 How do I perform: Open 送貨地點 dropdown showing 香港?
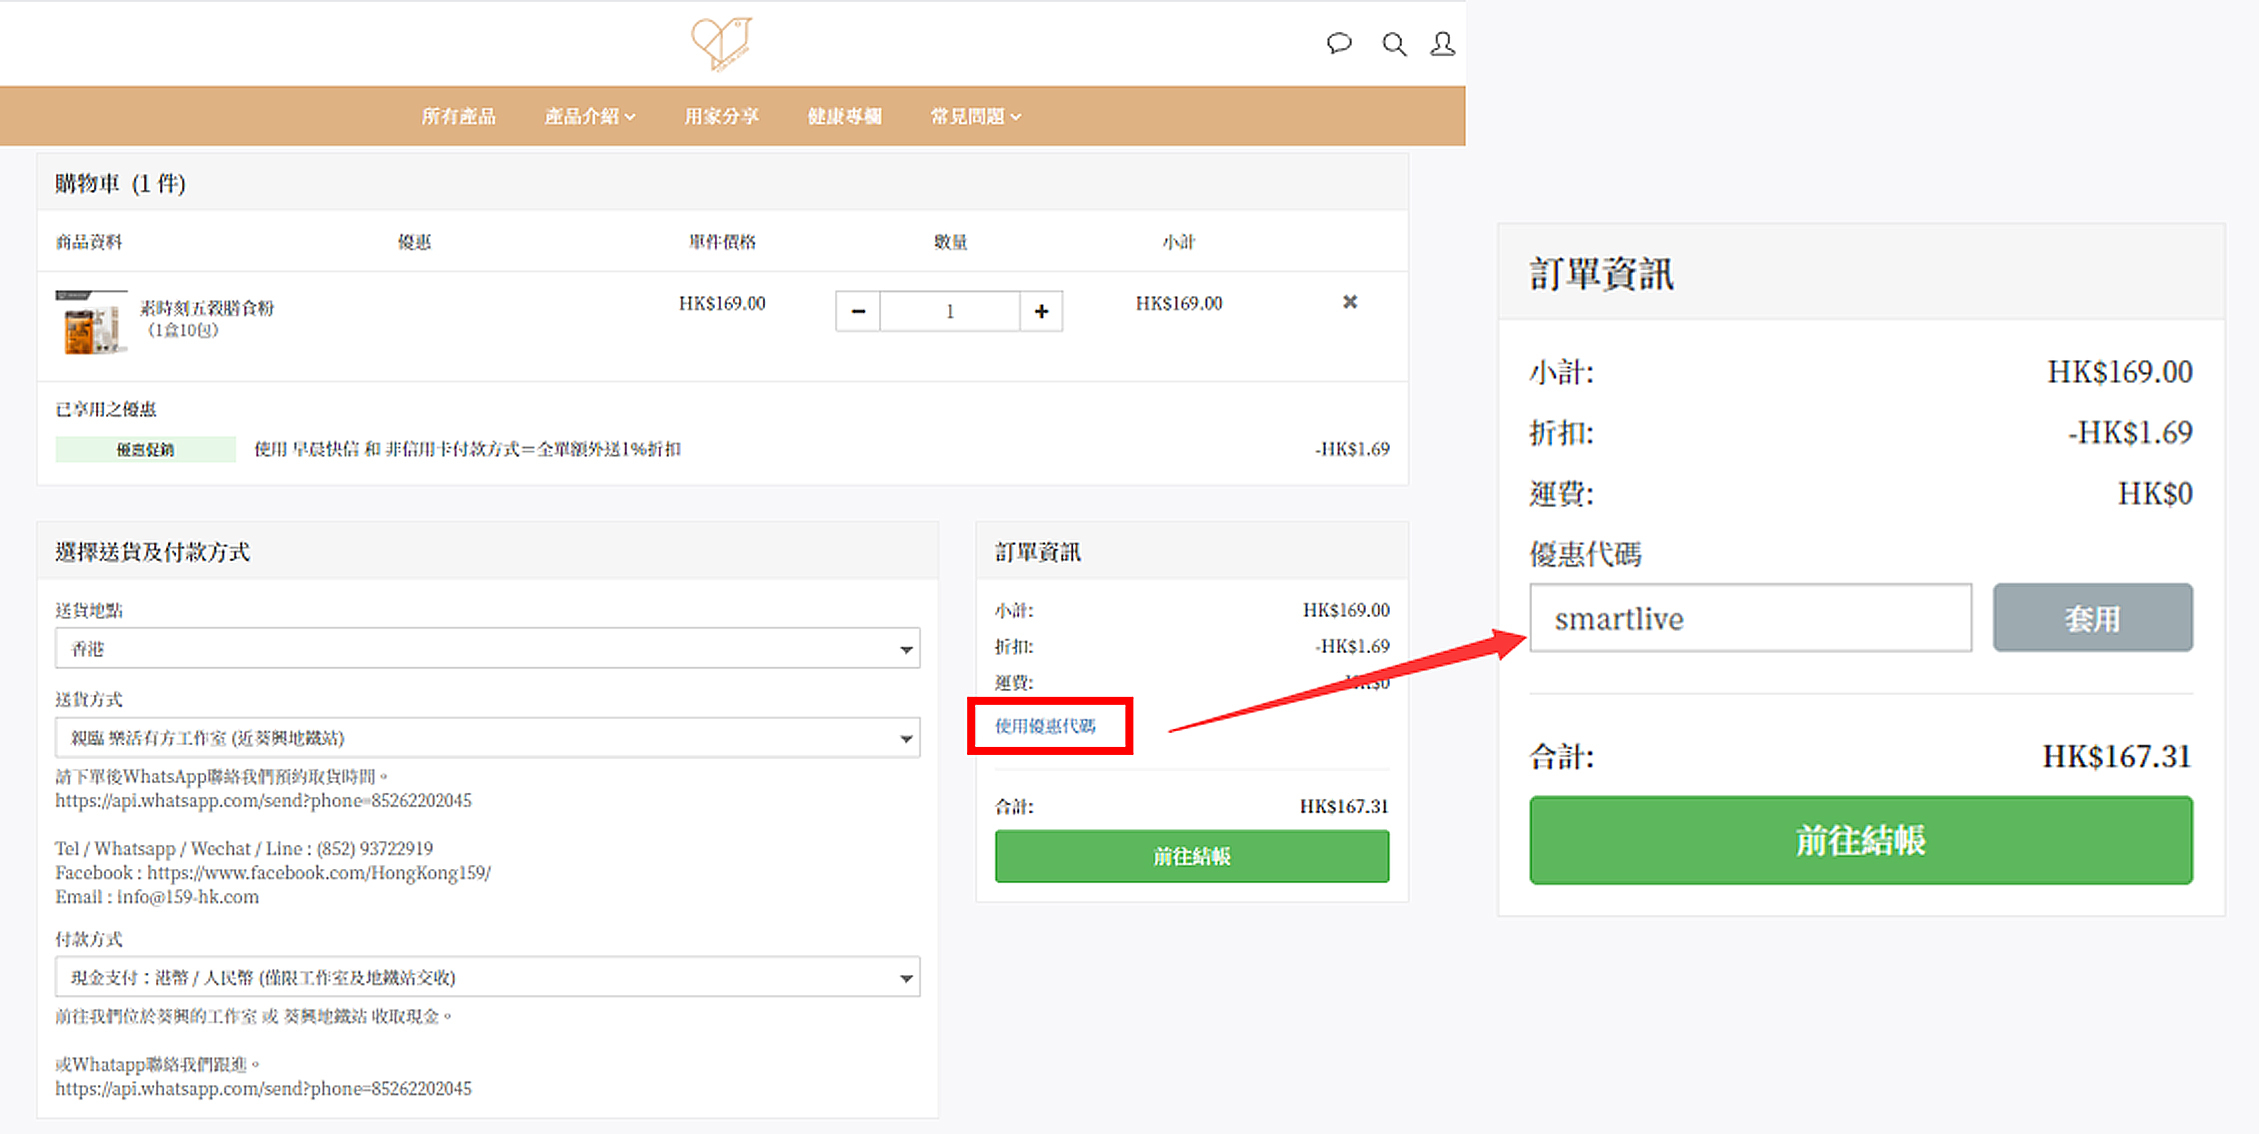(x=487, y=649)
